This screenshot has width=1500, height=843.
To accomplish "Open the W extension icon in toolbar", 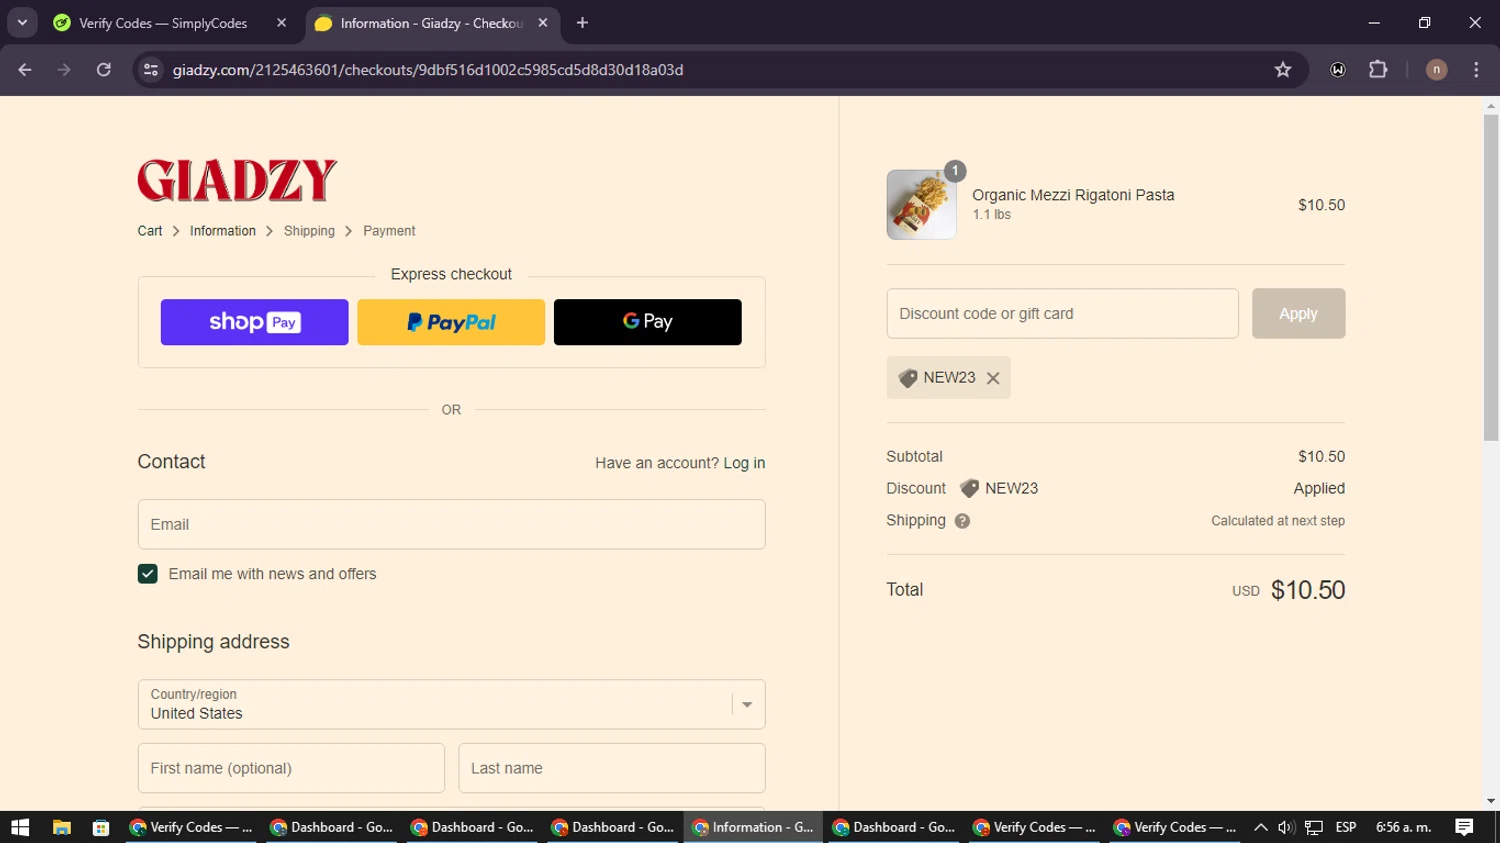I will (1338, 70).
